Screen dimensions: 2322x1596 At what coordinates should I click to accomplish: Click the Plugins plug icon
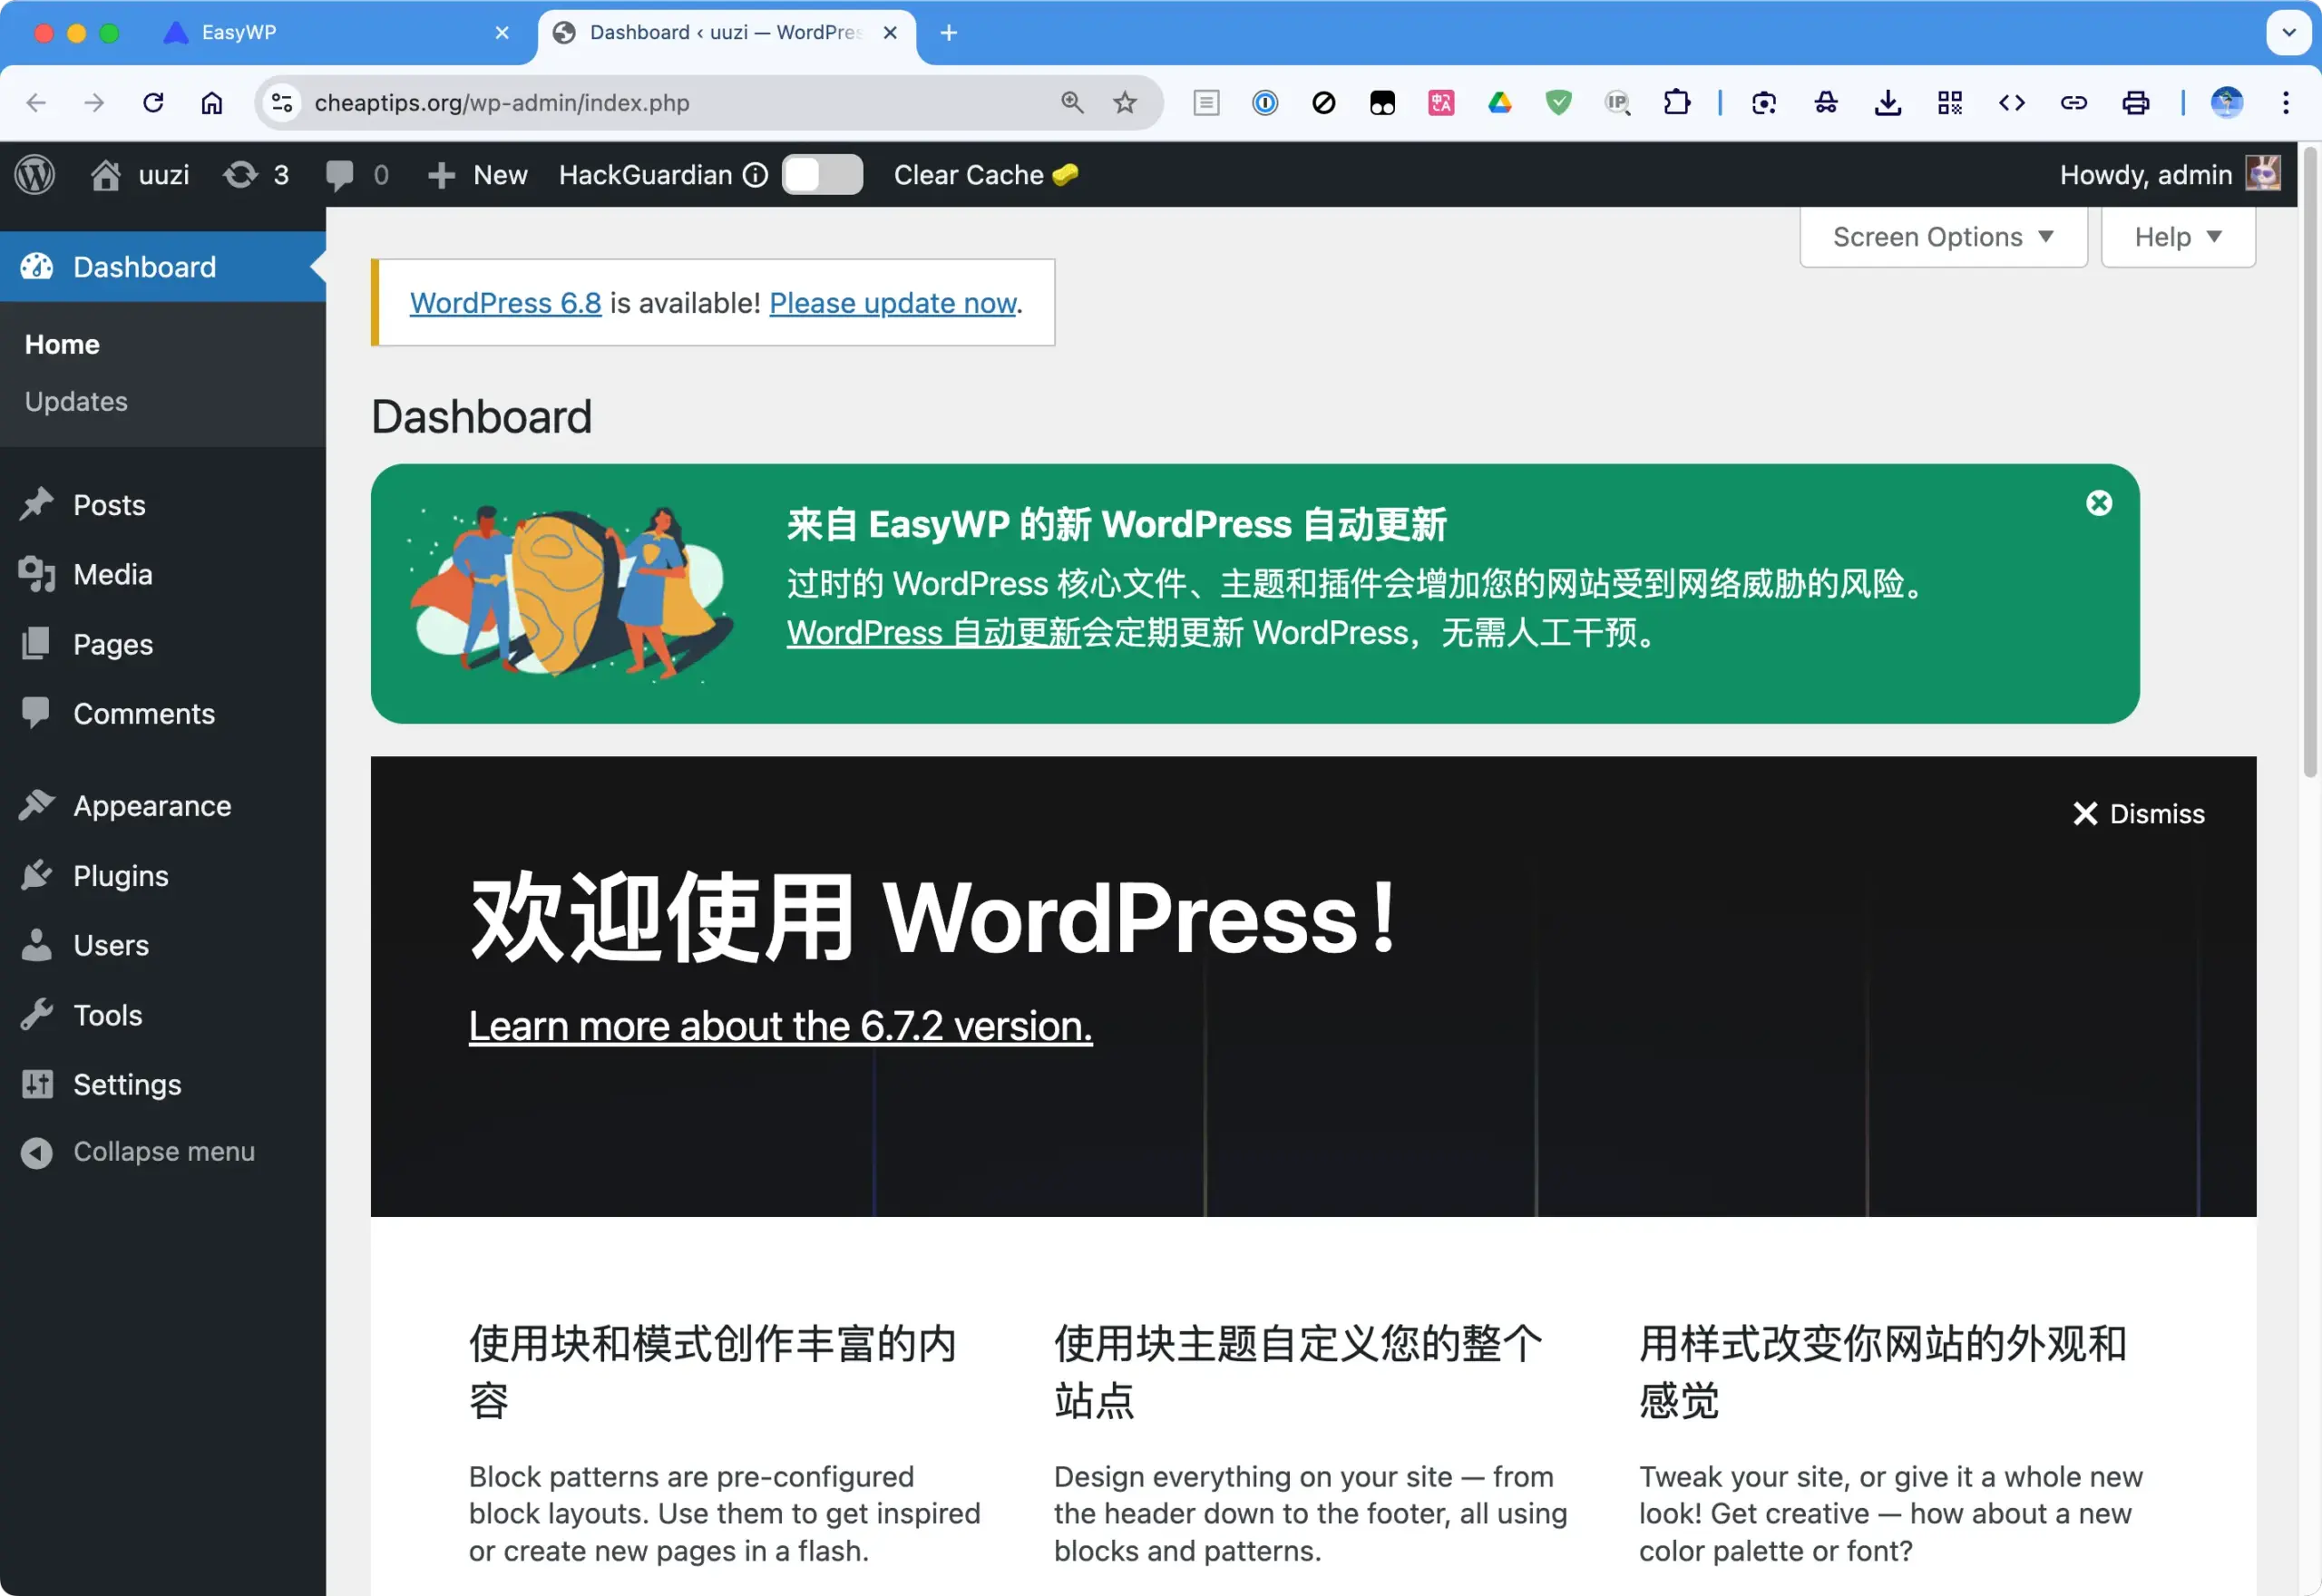pyautogui.click(x=36, y=875)
